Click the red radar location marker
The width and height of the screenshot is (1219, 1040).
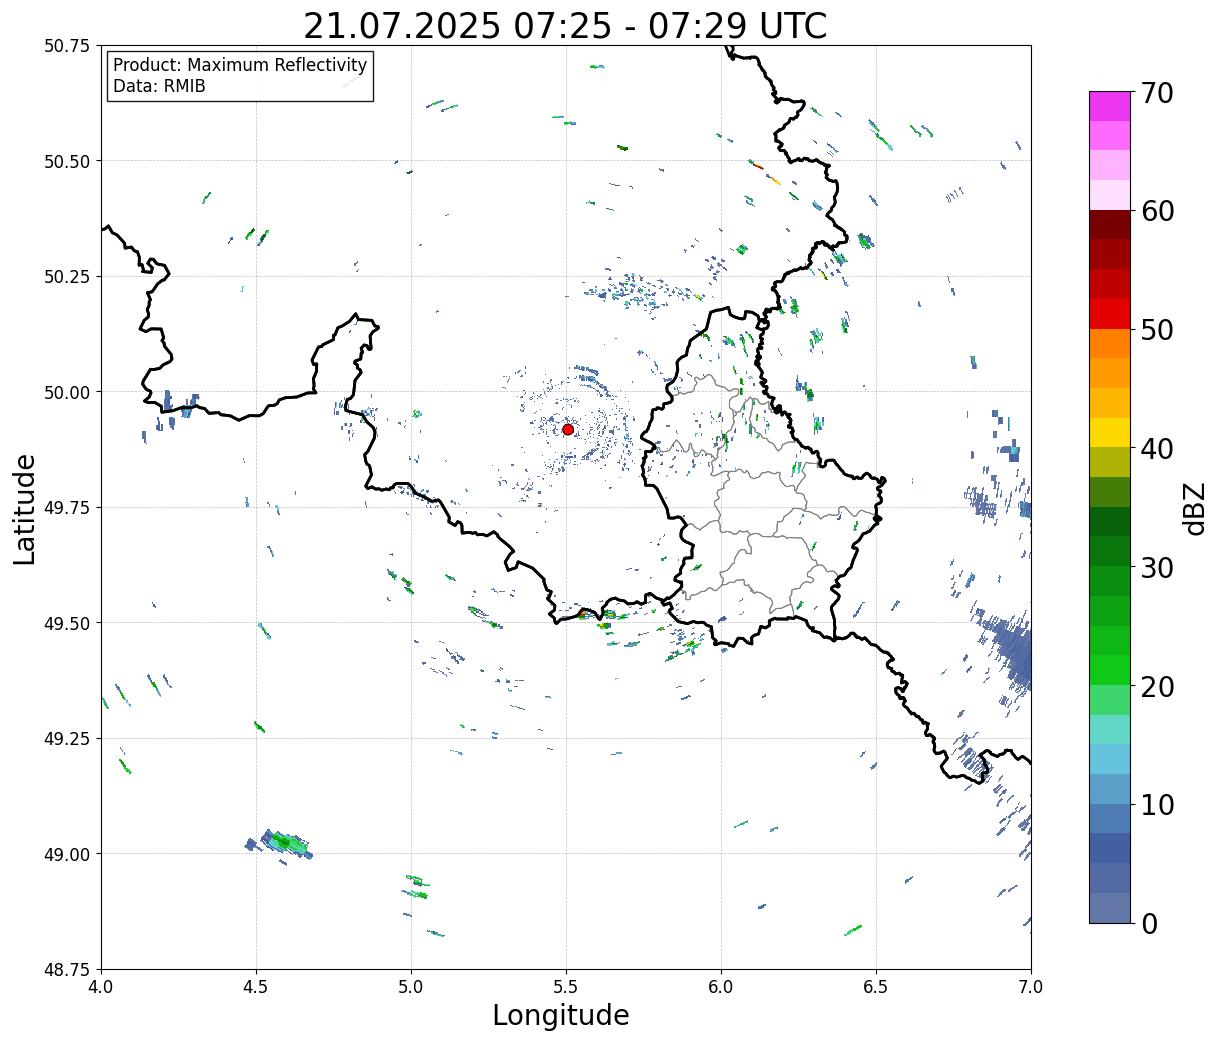[x=568, y=429]
